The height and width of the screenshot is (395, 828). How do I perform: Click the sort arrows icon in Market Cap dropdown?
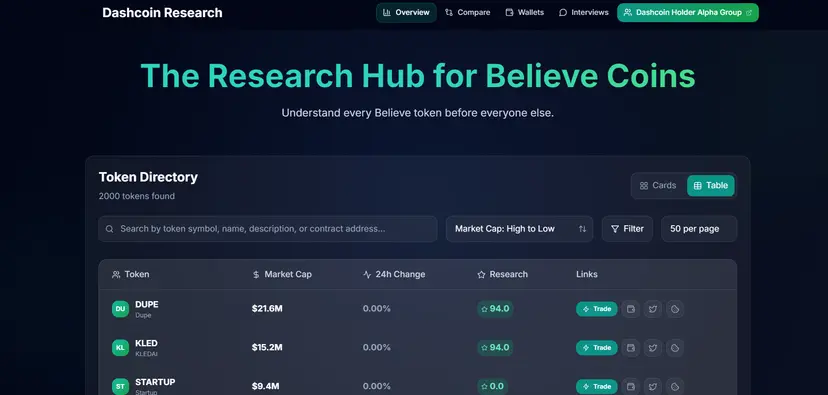coord(582,229)
